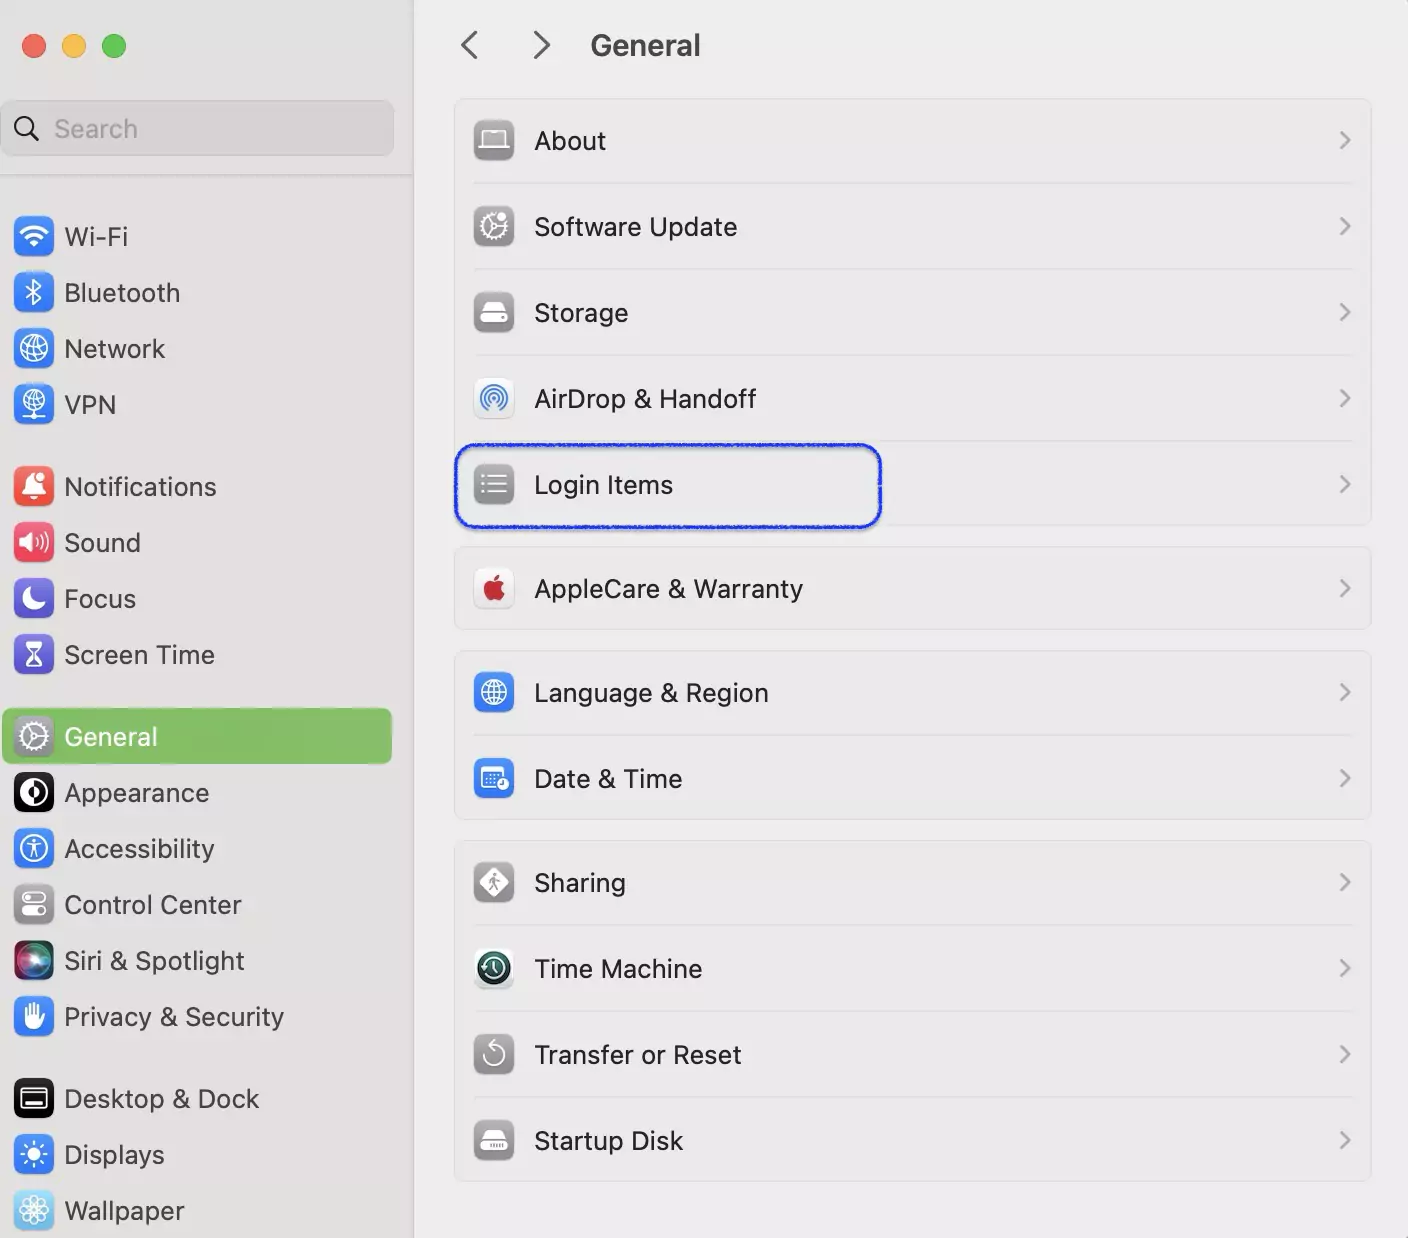Click the Siri & Spotlight icon
This screenshot has height=1238, width=1408.
[x=34, y=961]
